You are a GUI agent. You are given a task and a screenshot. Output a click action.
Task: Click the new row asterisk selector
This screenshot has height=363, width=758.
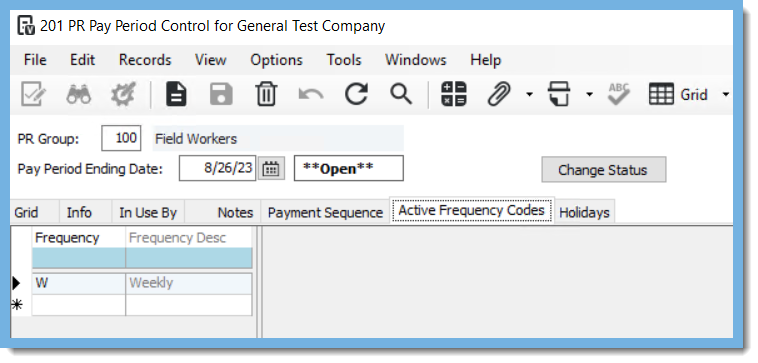click(17, 305)
